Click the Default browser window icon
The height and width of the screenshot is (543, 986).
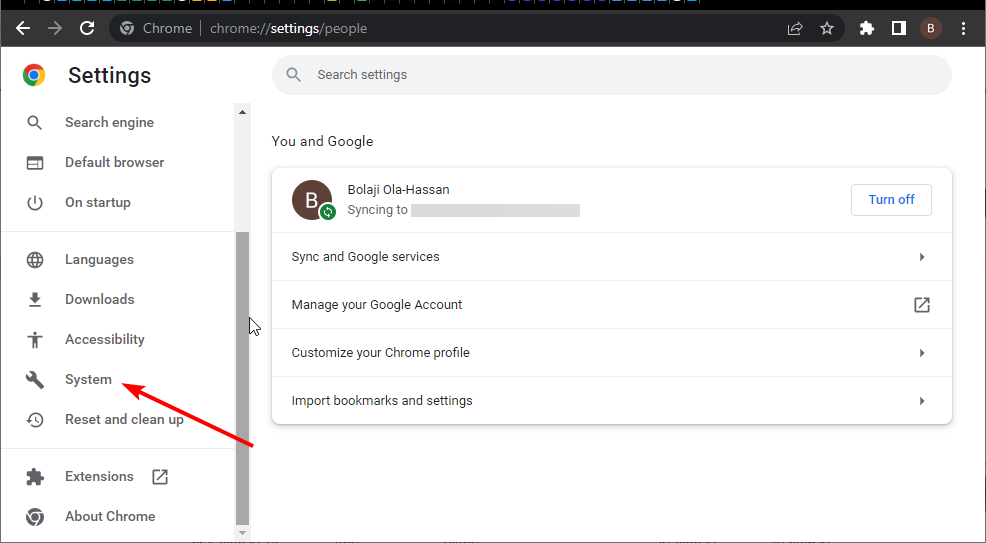tap(35, 163)
